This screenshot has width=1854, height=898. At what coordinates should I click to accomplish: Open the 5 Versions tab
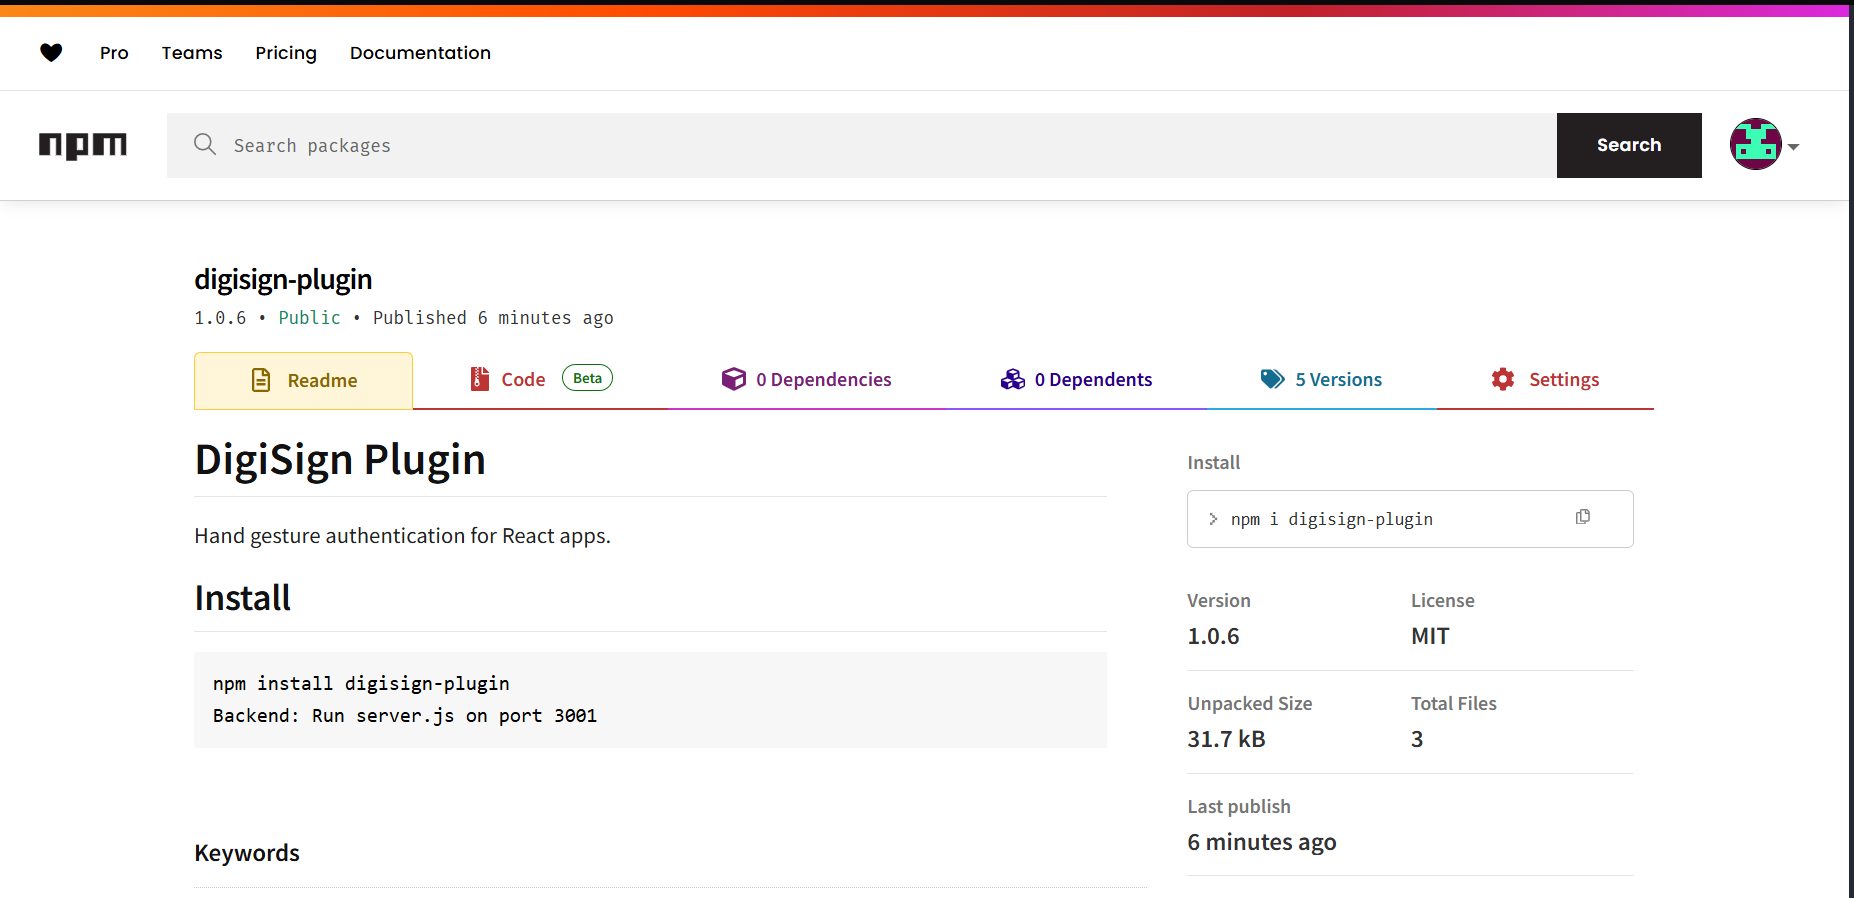coord(1322,380)
